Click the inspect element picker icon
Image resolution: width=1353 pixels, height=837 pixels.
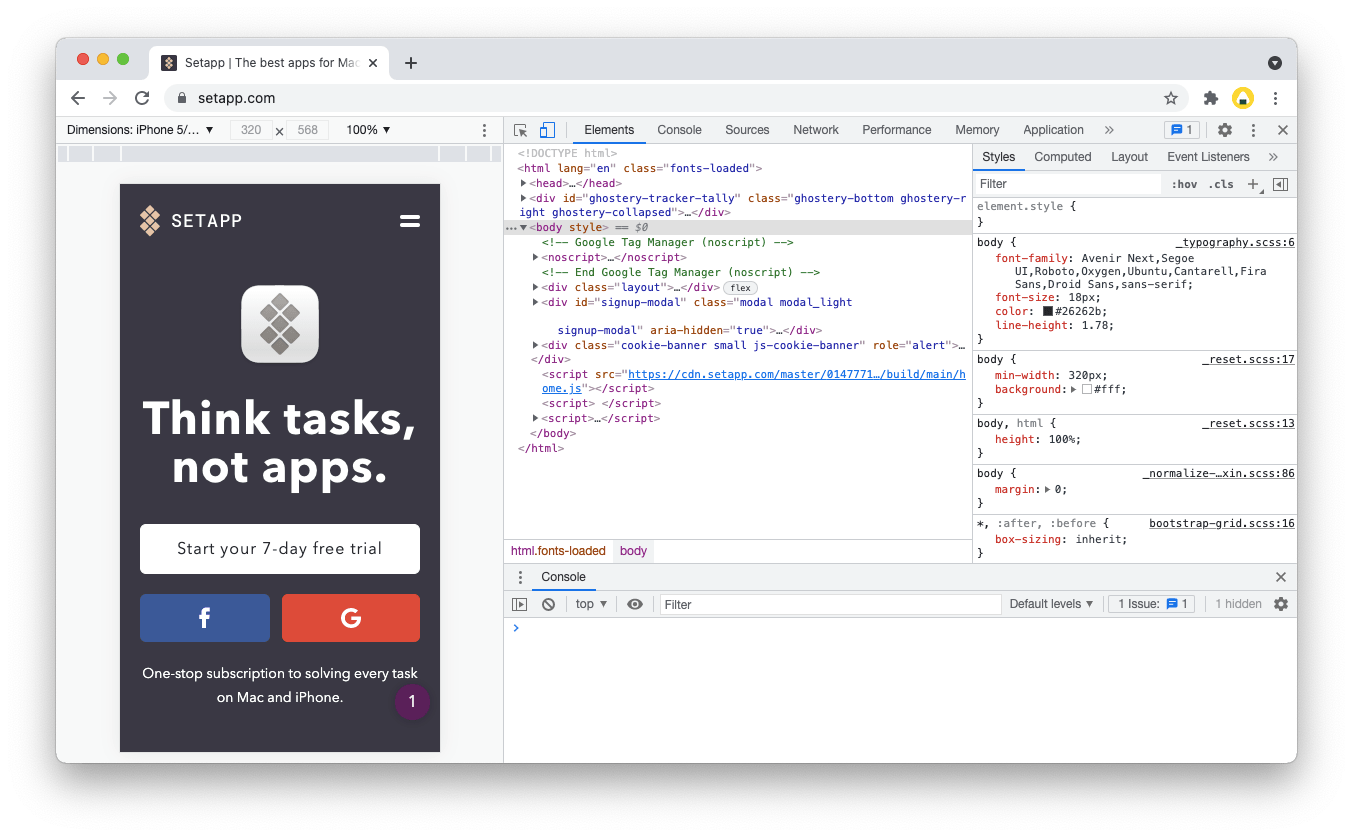click(x=520, y=130)
